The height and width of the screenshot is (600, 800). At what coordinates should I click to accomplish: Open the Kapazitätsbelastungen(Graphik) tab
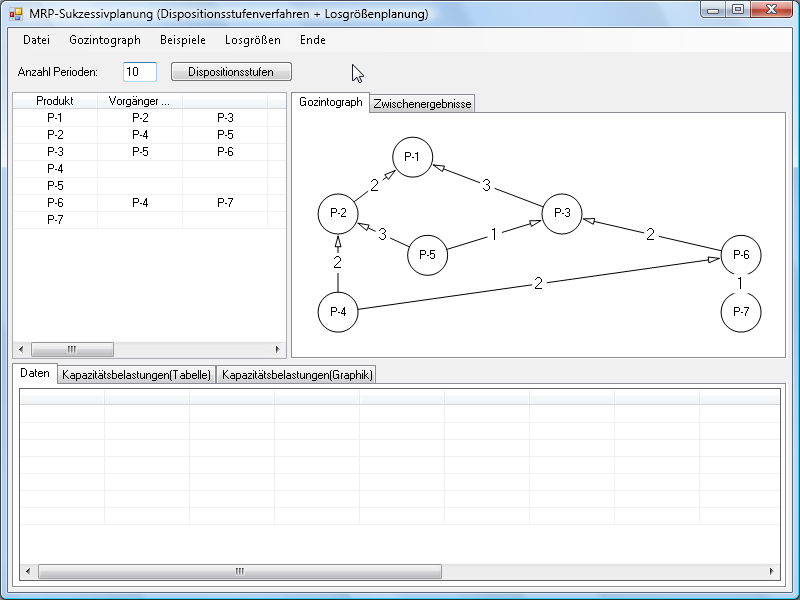[x=297, y=375]
